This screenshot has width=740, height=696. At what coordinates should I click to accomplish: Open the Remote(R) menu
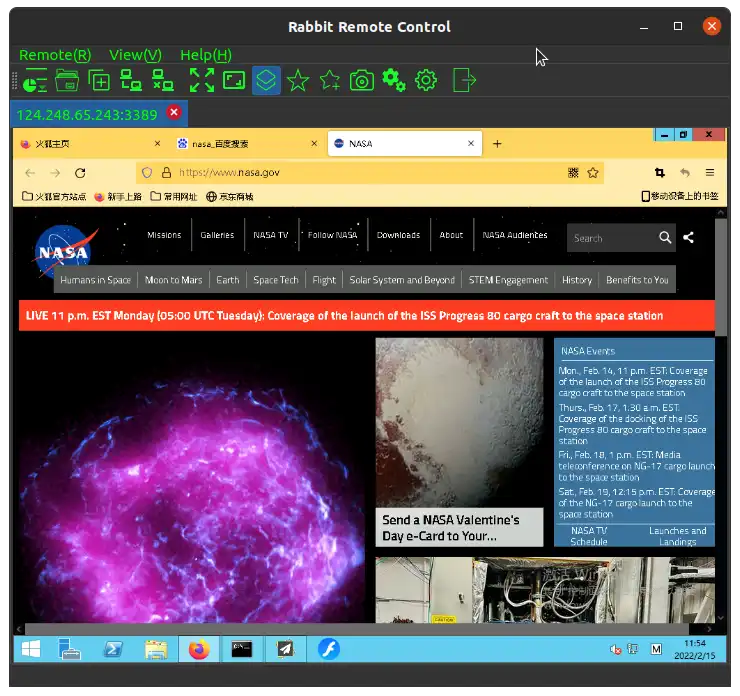pos(55,55)
